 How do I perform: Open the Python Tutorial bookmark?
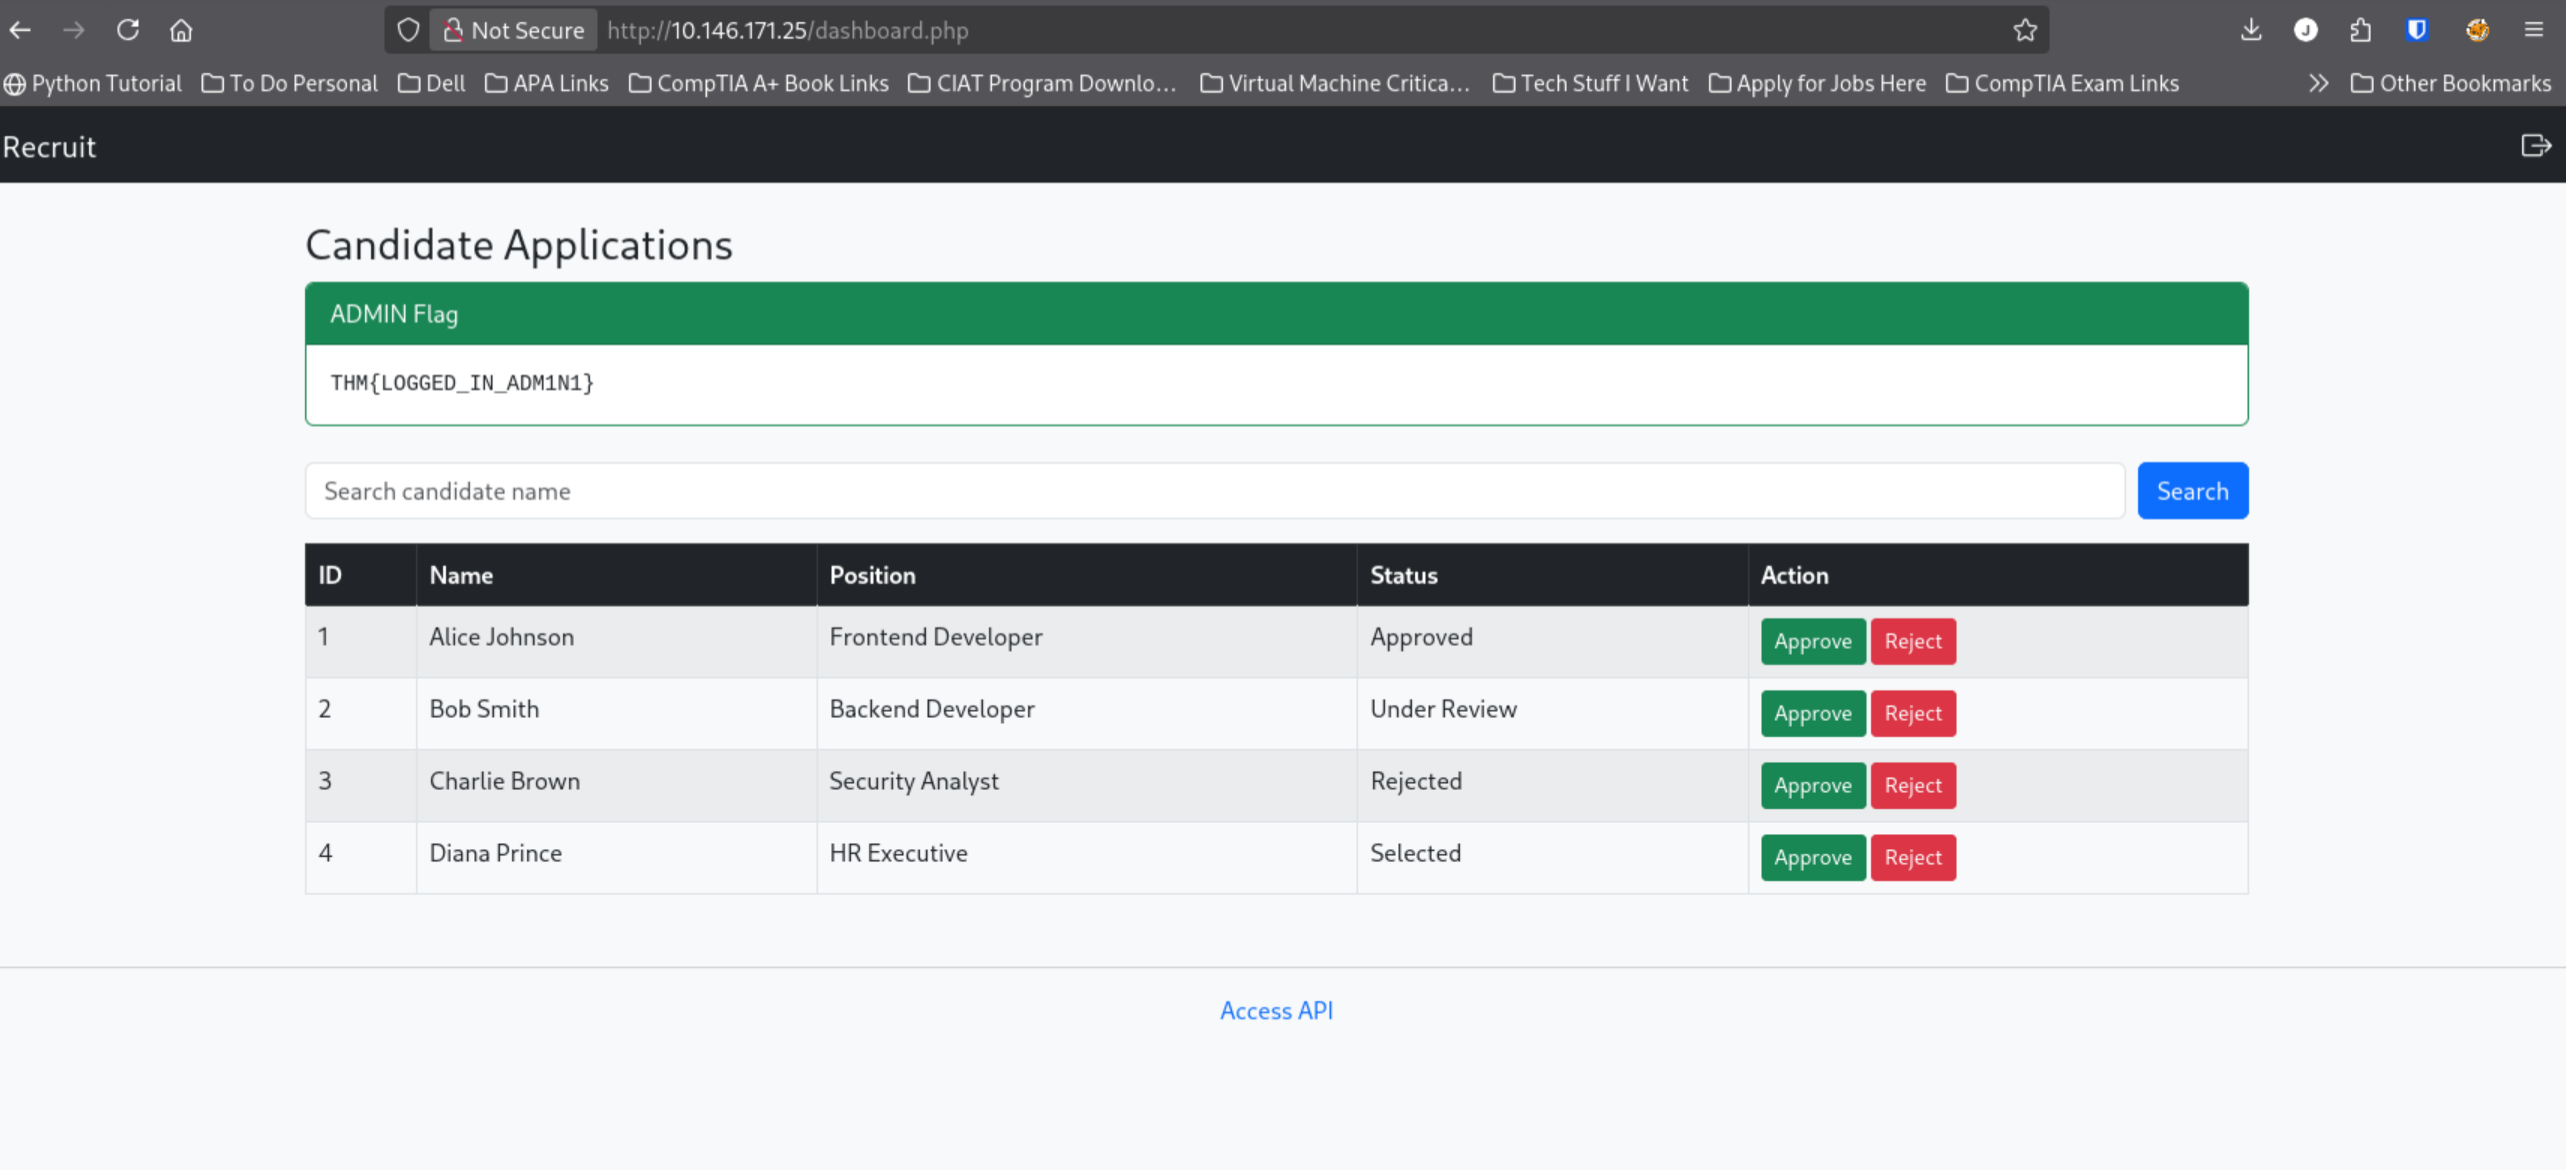pos(93,83)
